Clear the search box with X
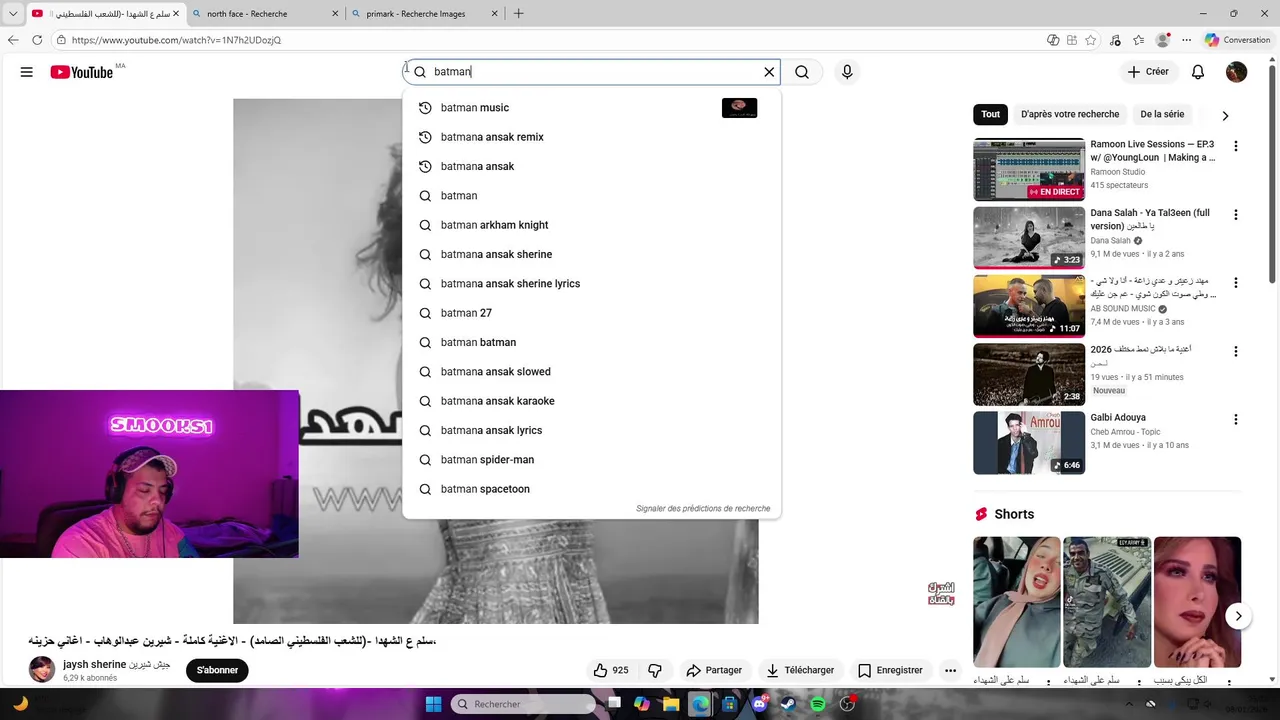The image size is (1280, 720). tap(769, 72)
